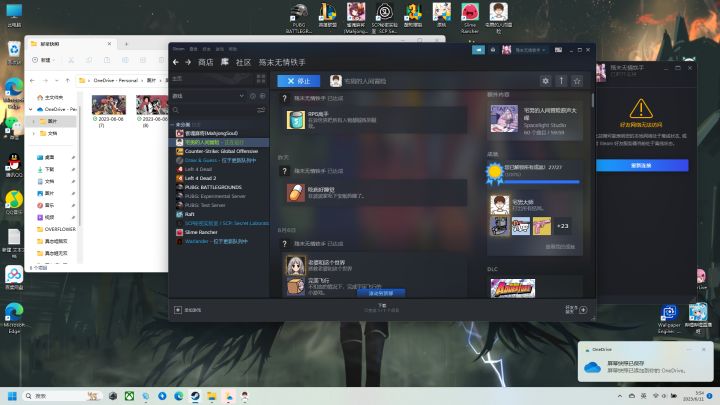Open Steam announcements megaphone button
720x405 pixels.
478,50
